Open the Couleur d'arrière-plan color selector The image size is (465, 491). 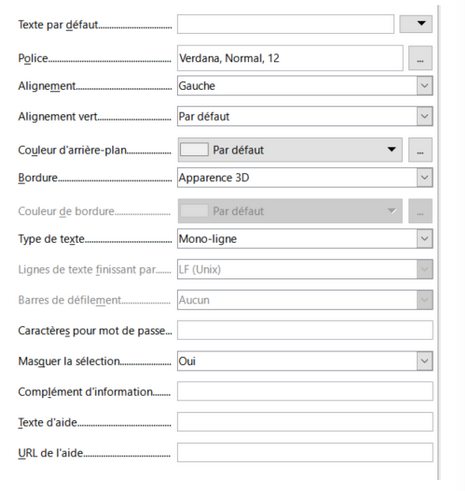pyautogui.click(x=290, y=150)
